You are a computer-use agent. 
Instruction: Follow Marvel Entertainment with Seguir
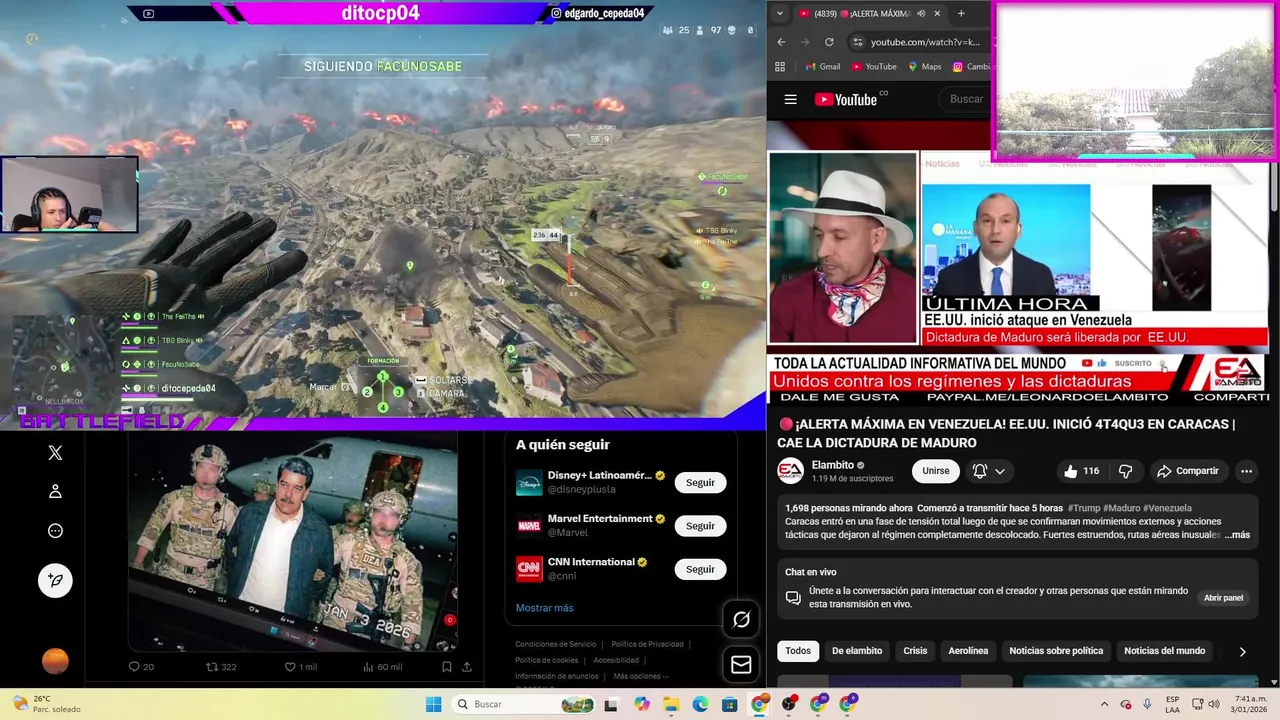[x=700, y=526]
